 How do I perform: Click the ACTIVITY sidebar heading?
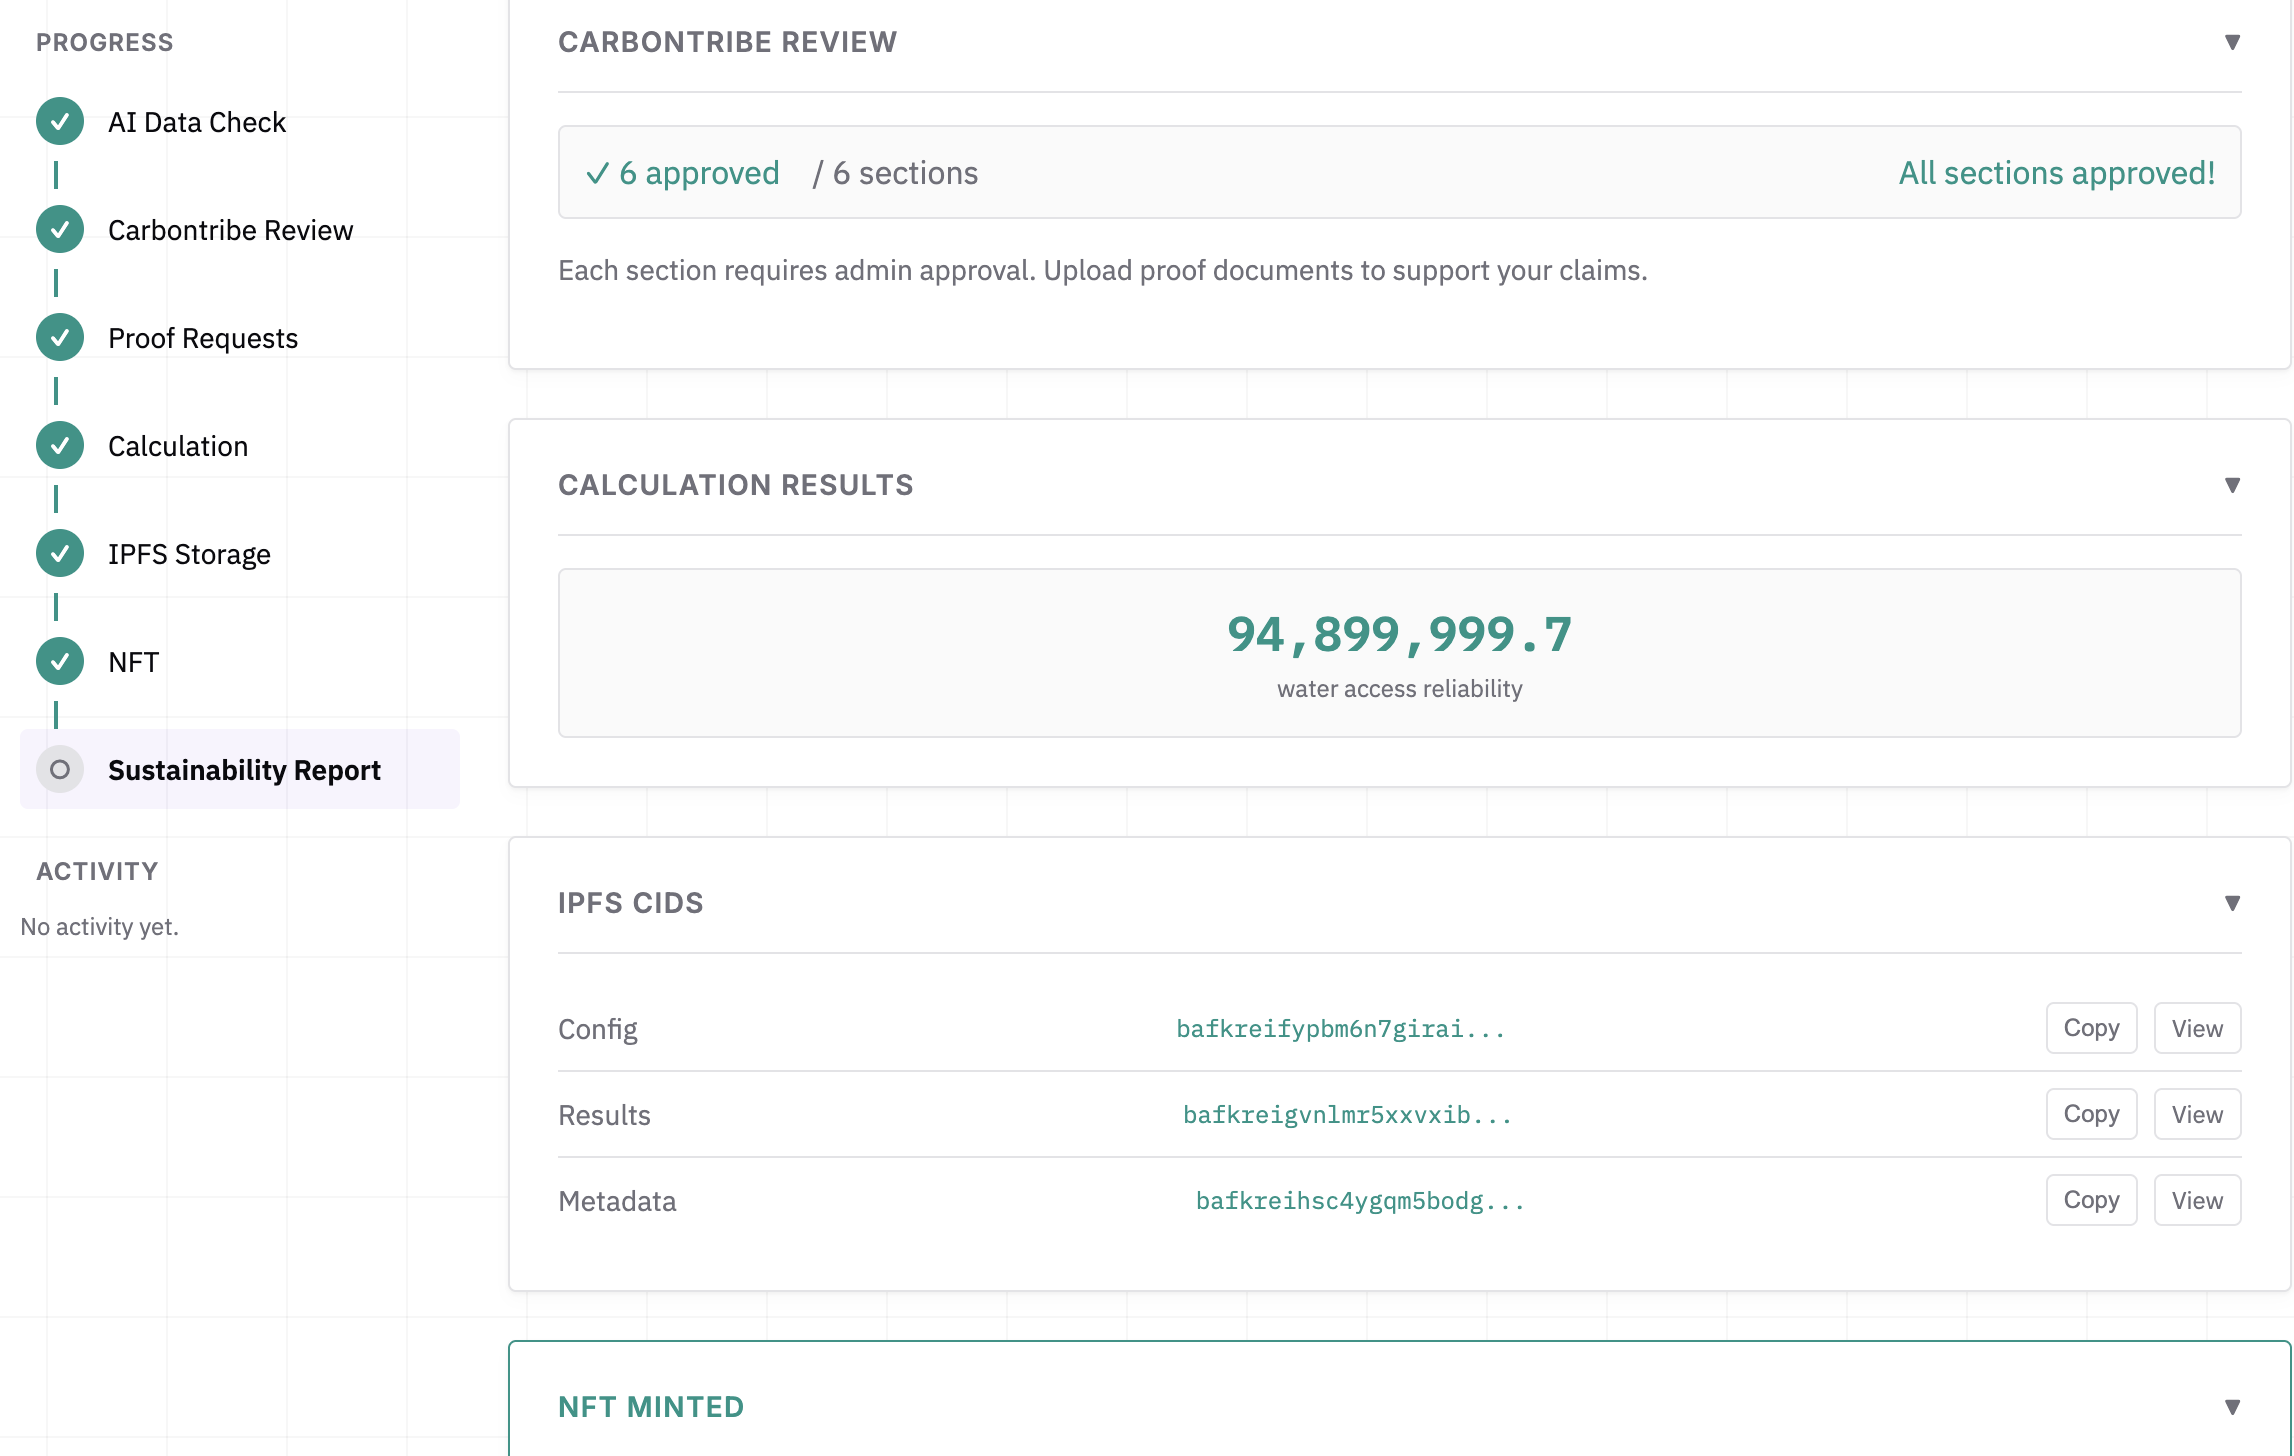(x=97, y=871)
